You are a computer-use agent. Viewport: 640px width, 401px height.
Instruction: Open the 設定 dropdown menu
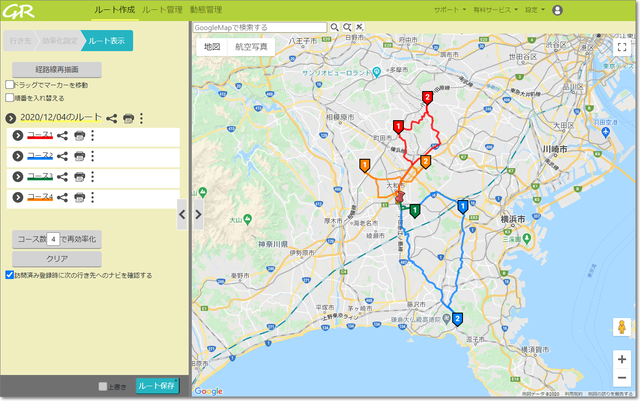(x=534, y=10)
